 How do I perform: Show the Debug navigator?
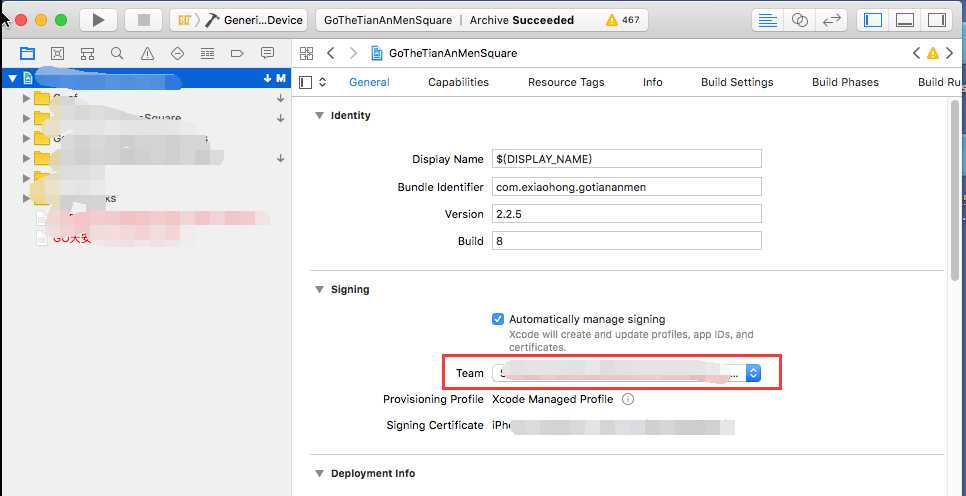click(207, 54)
